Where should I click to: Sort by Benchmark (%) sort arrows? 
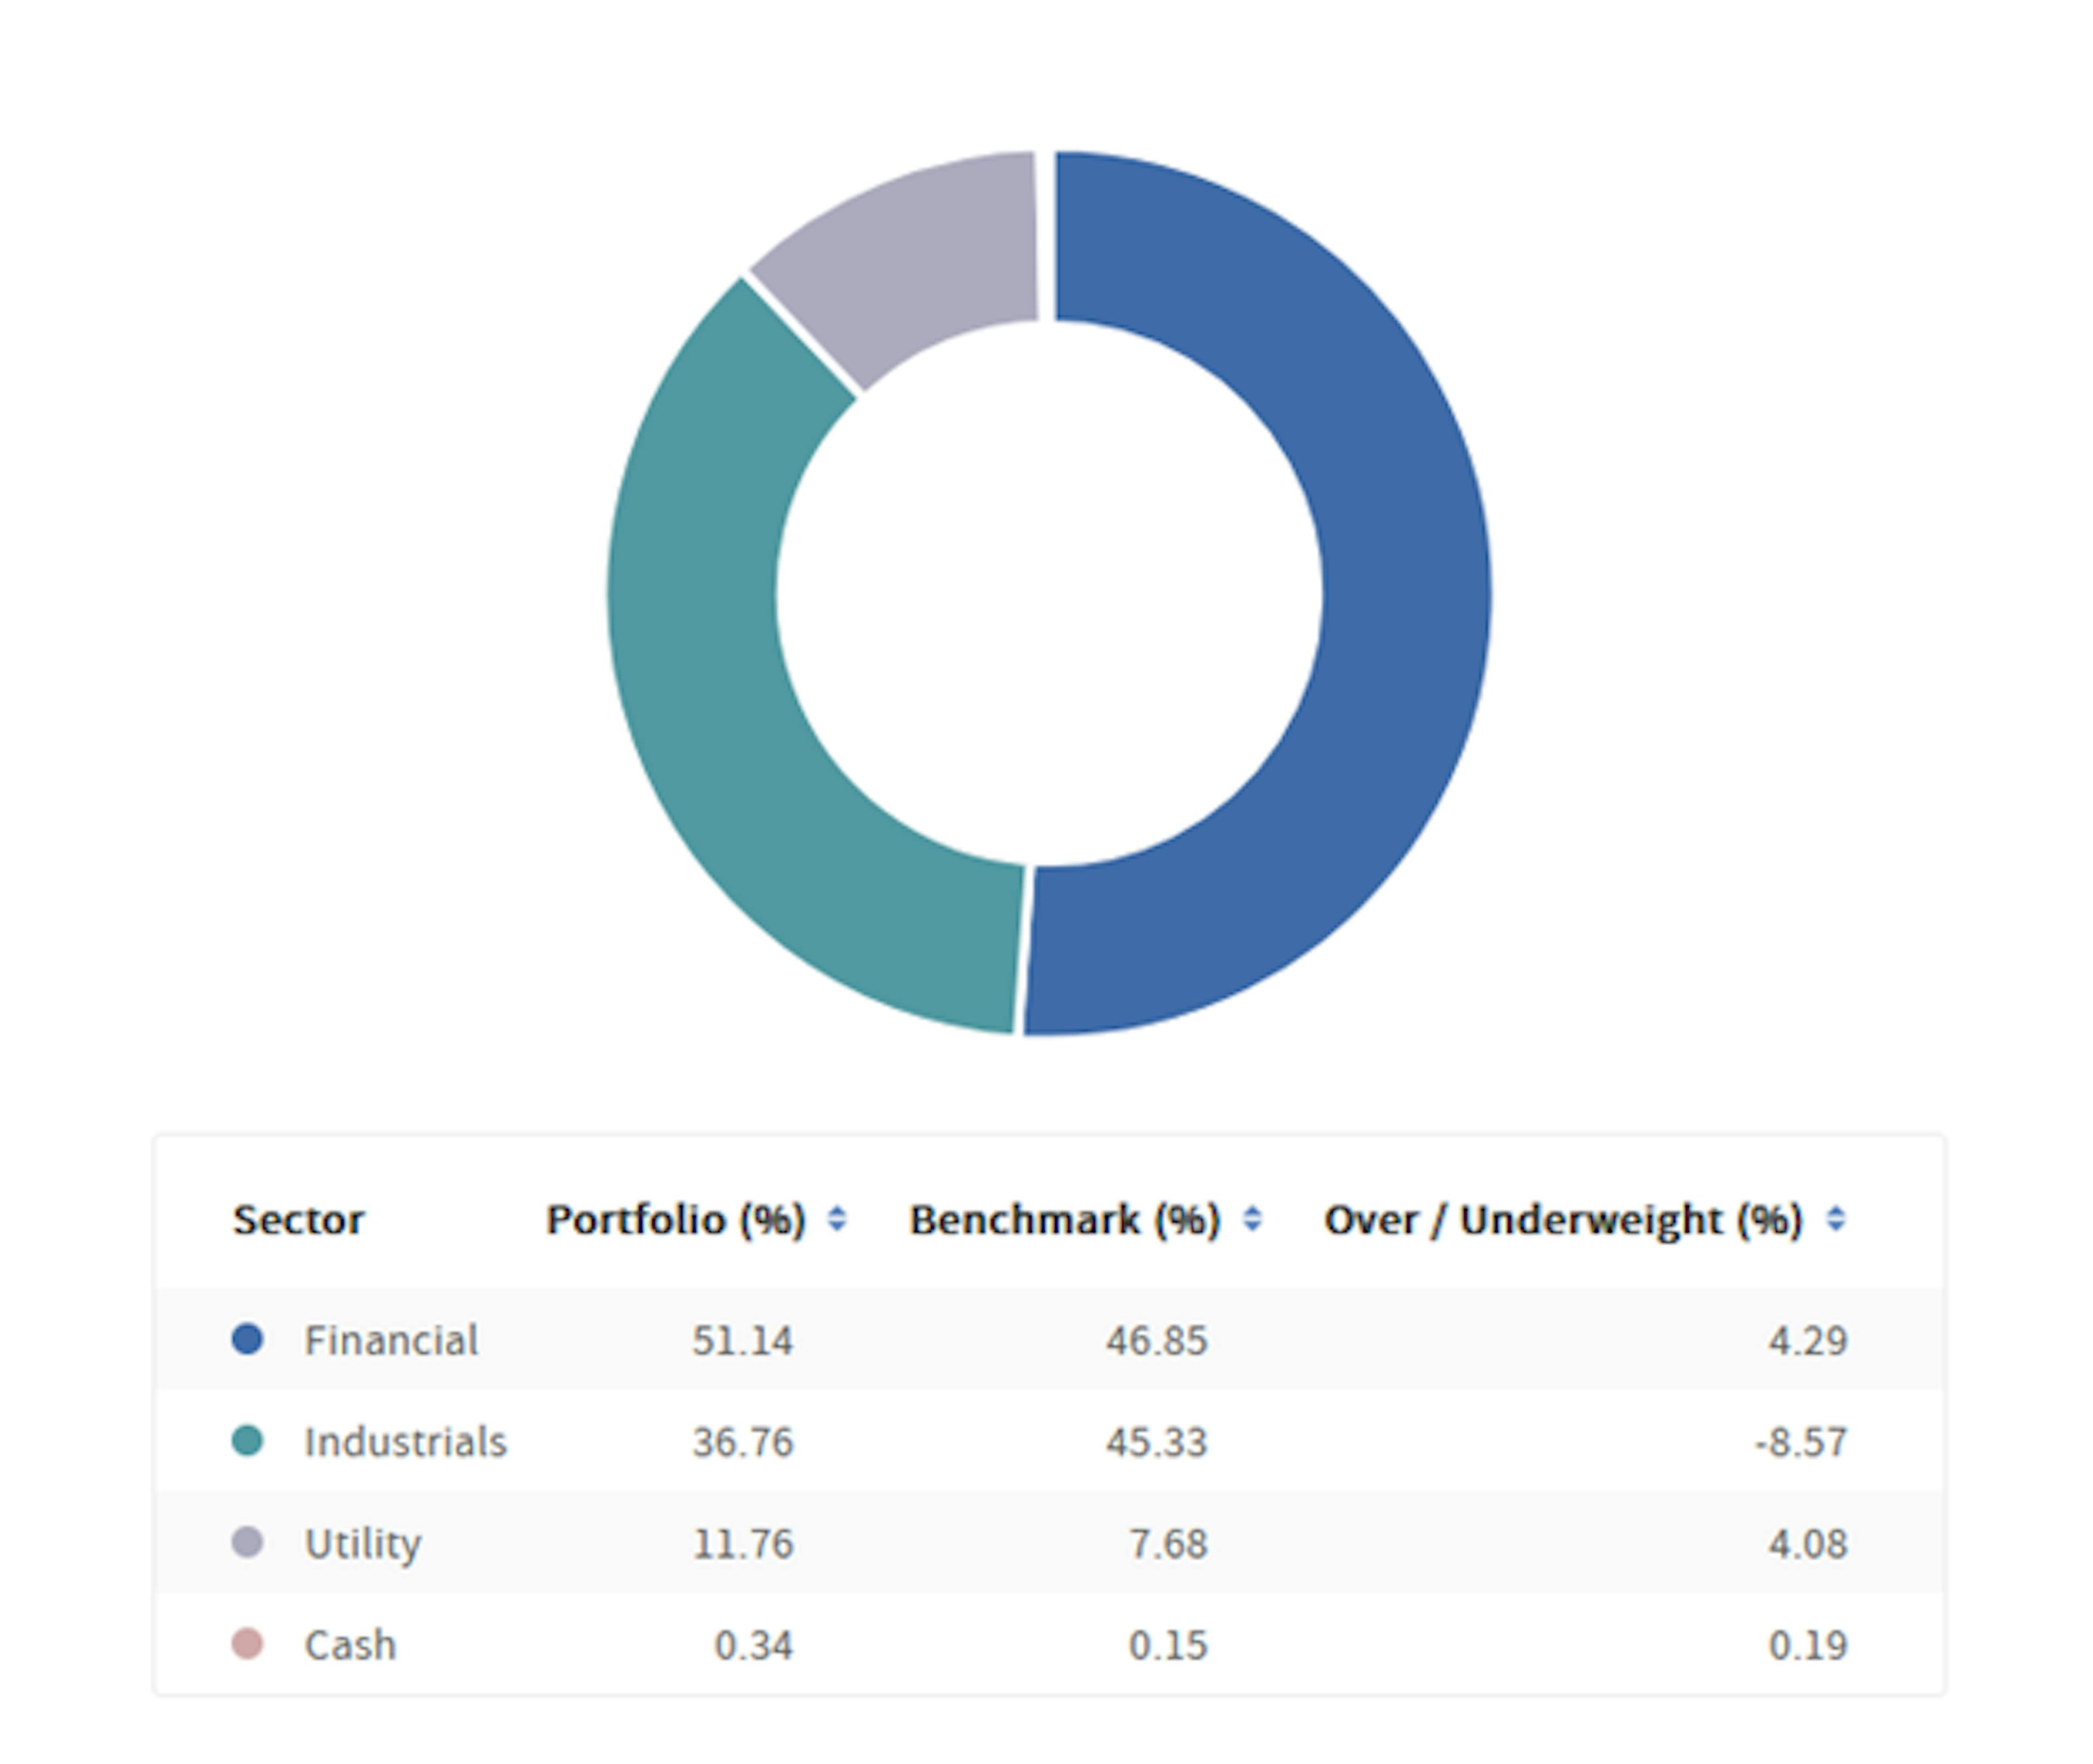point(1252,1219)
